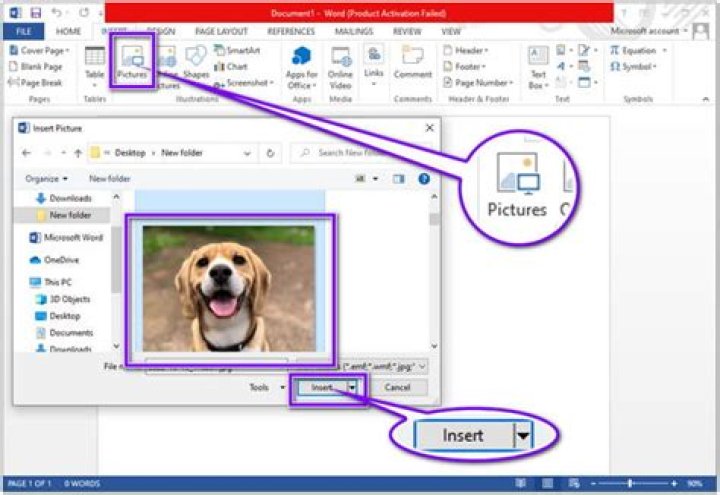720x495 pixels.
Task: Insert a Table from the ribbon
Action: pos(95,61)
